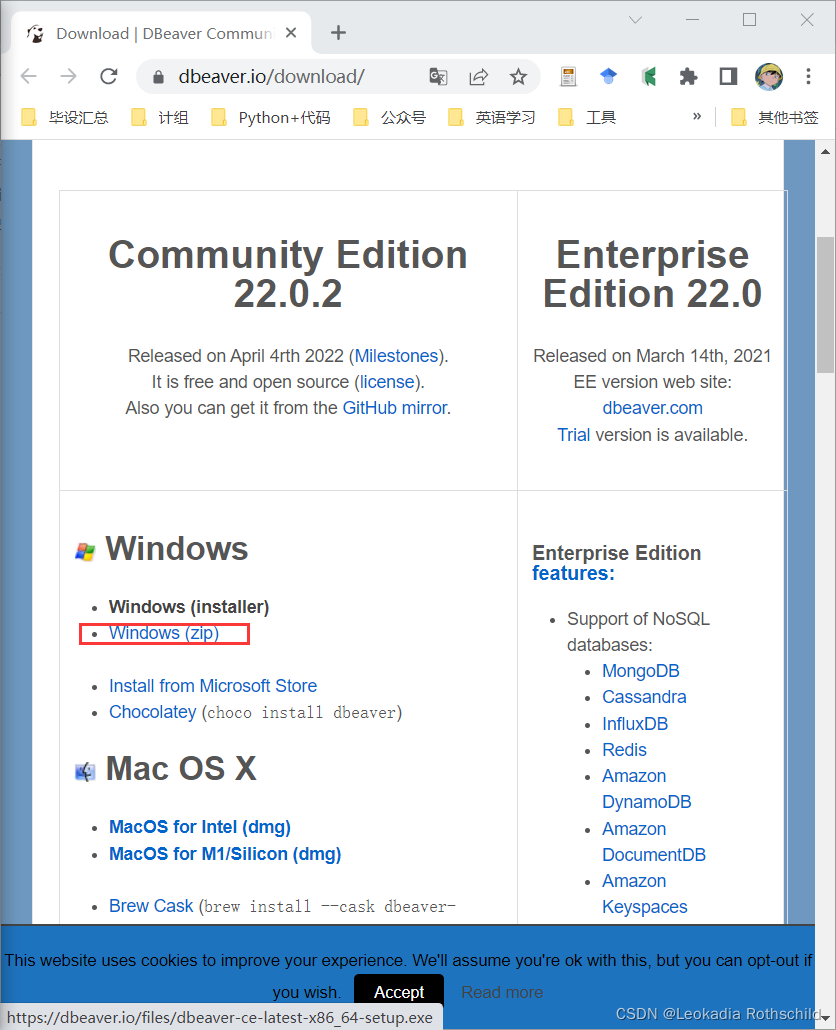Open the Milestones link
The image size is (836, 1030).
click(x=397, y=356)
